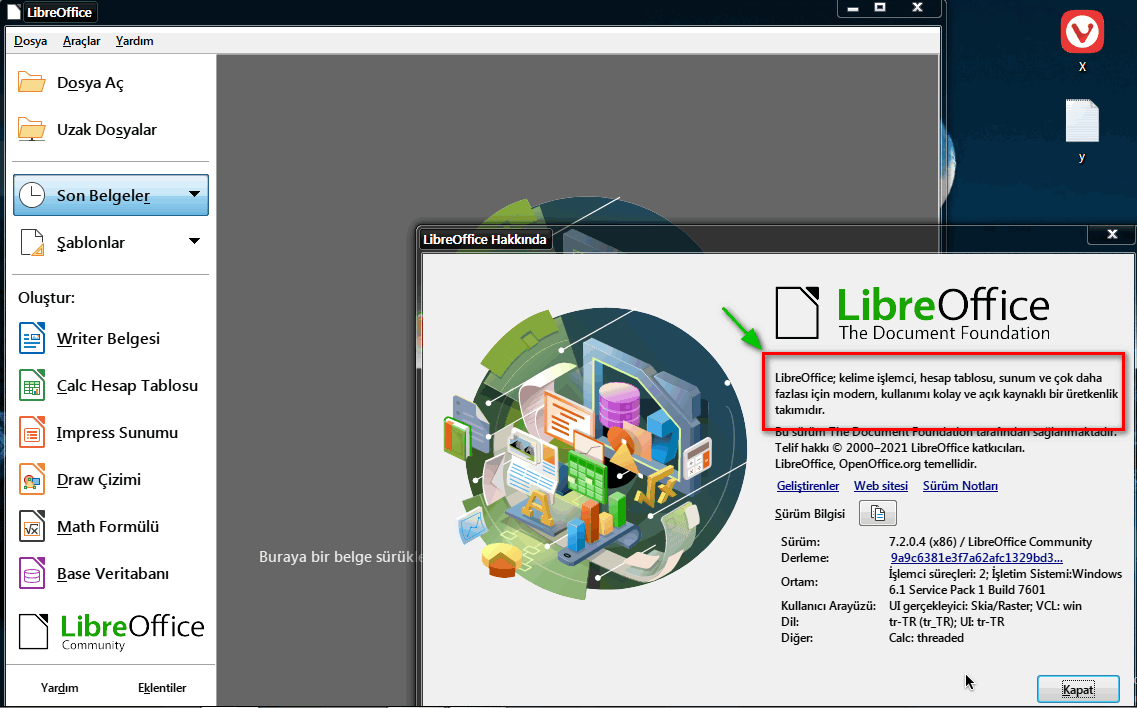Click the Şablonlar template icon

(32, 242)
